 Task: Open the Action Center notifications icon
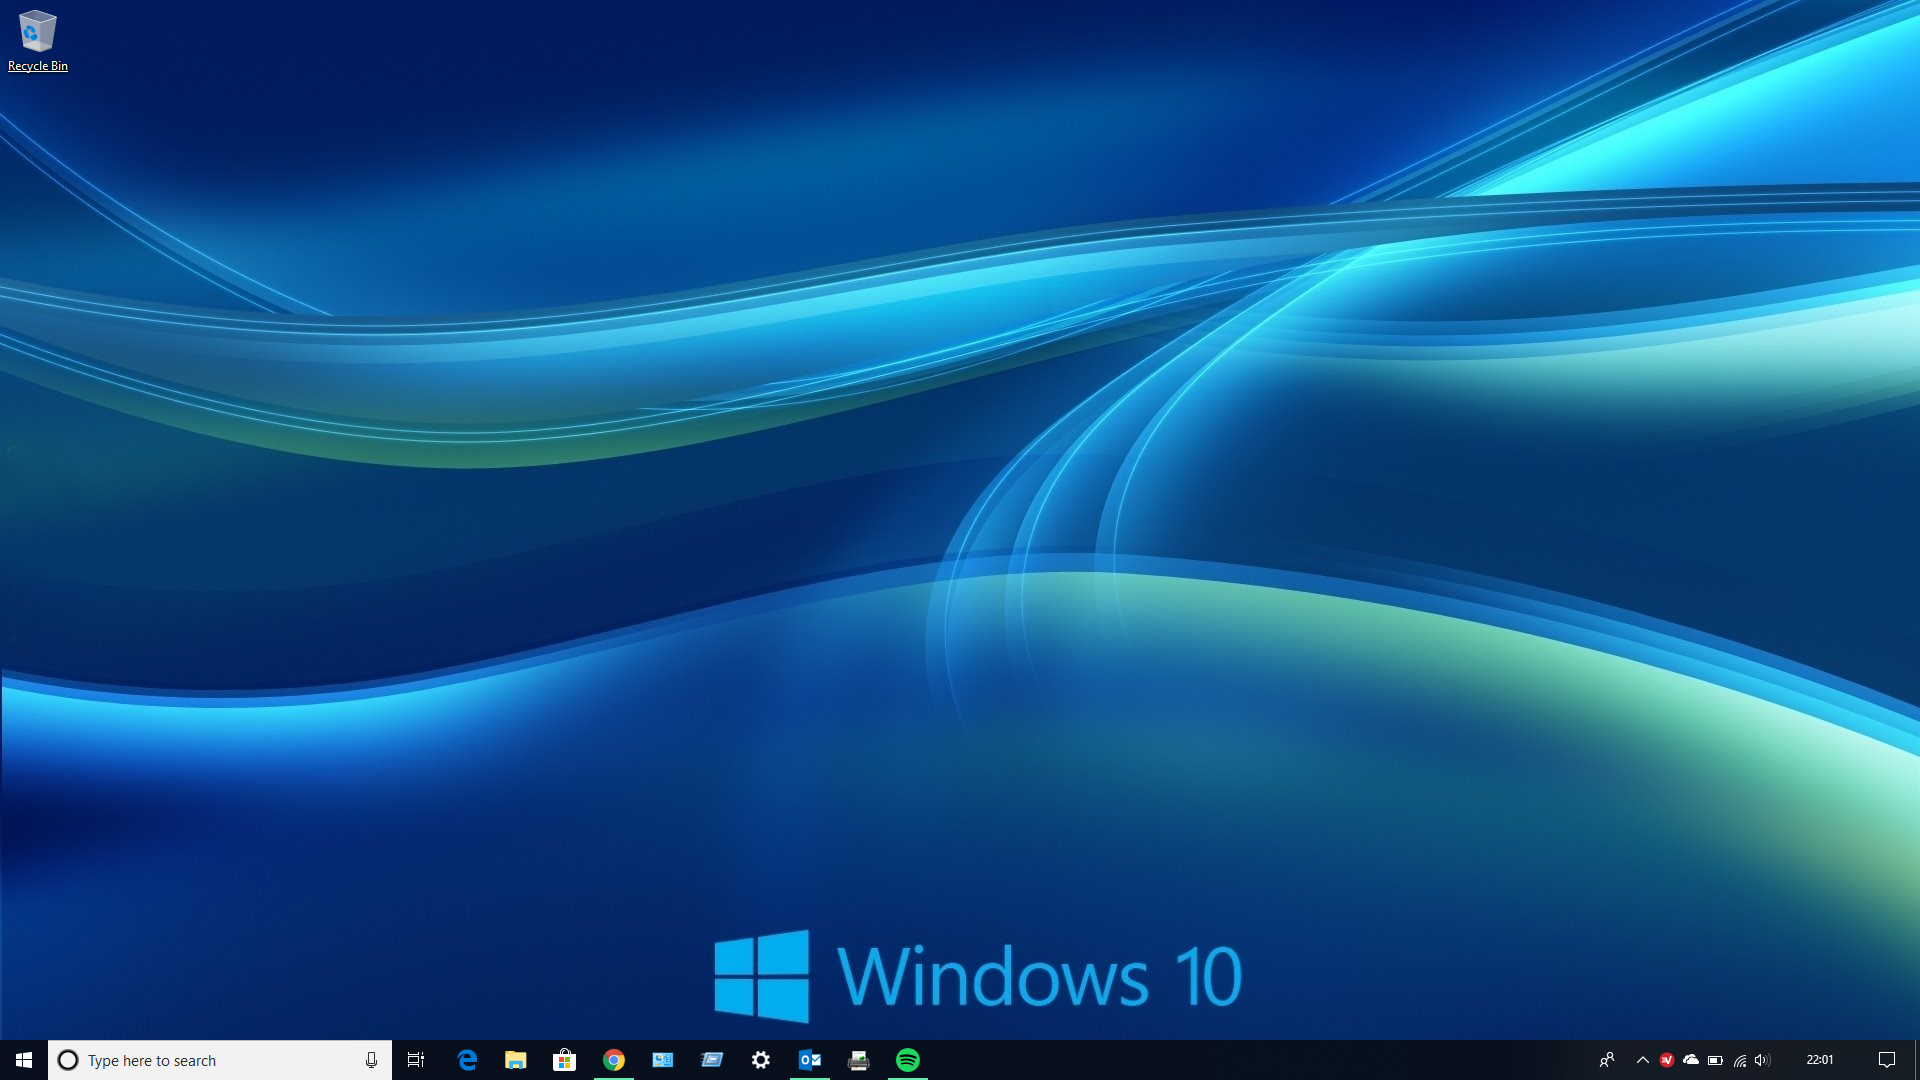tap(1887, 1060)
